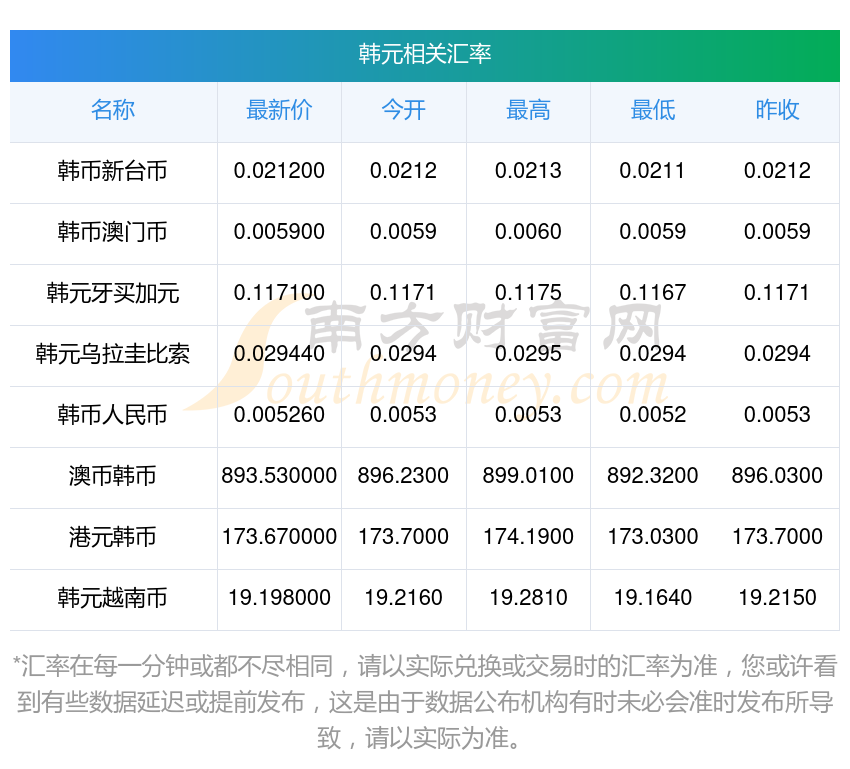Click the 0.1167 low value

(653, 293)
